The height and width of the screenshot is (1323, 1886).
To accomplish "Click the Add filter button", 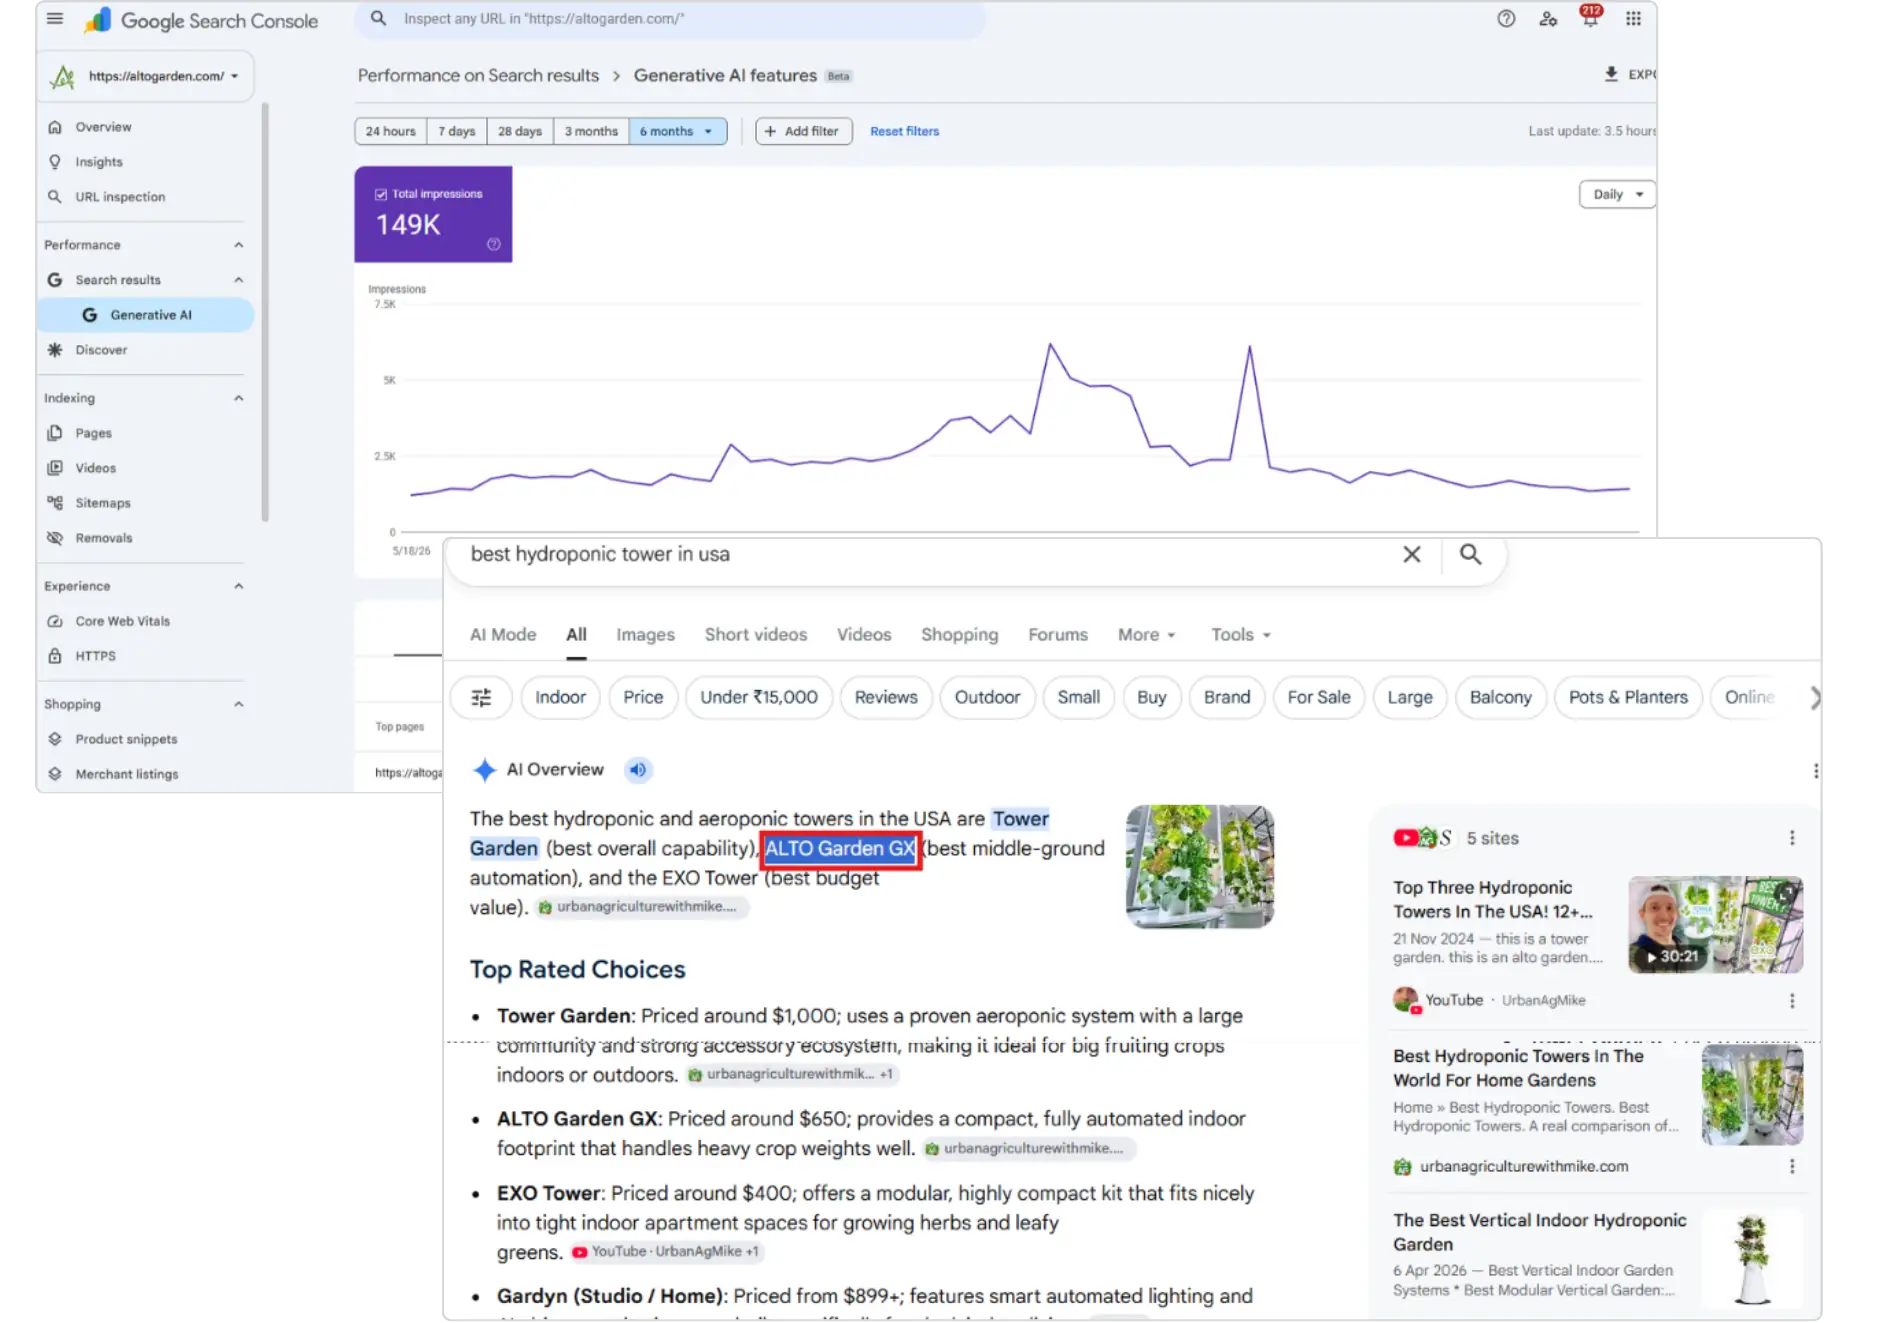I will point(803,131).
